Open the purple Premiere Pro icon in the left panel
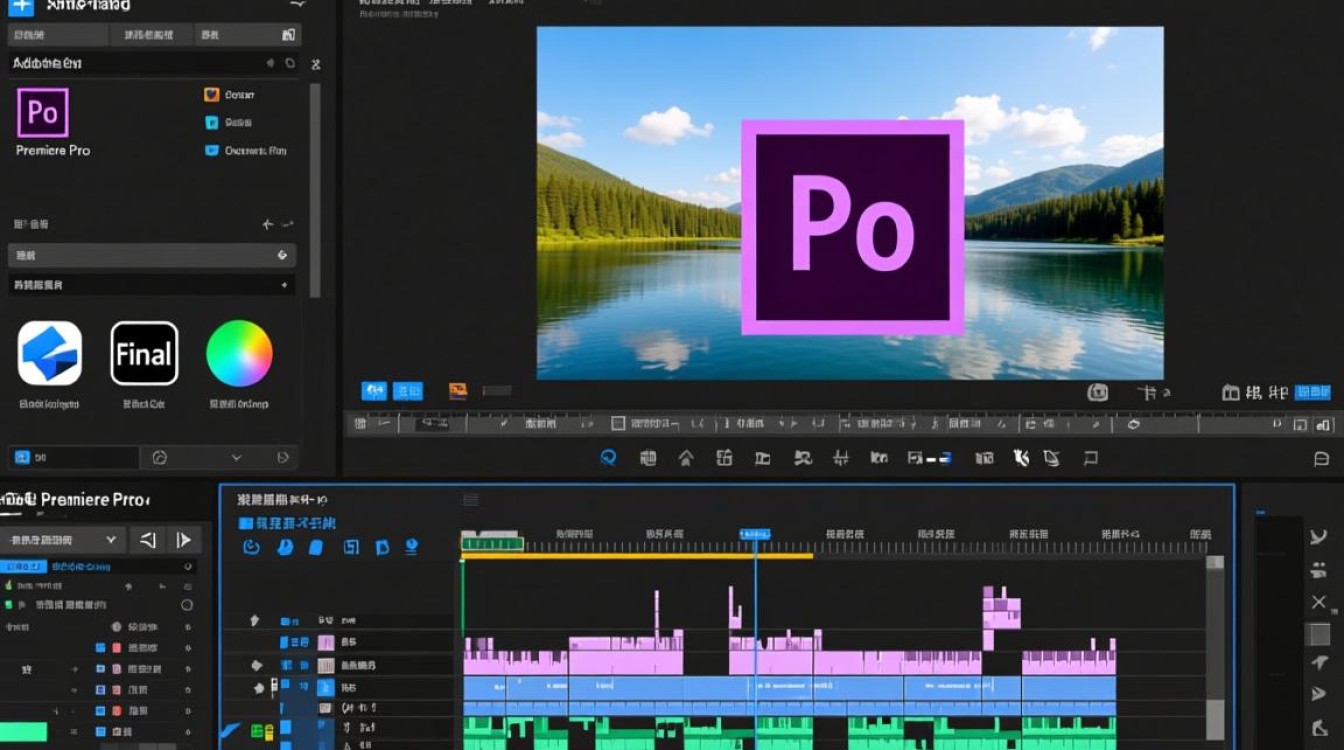This screenshot has height=750, width=1344. click(x=43, y=112)
